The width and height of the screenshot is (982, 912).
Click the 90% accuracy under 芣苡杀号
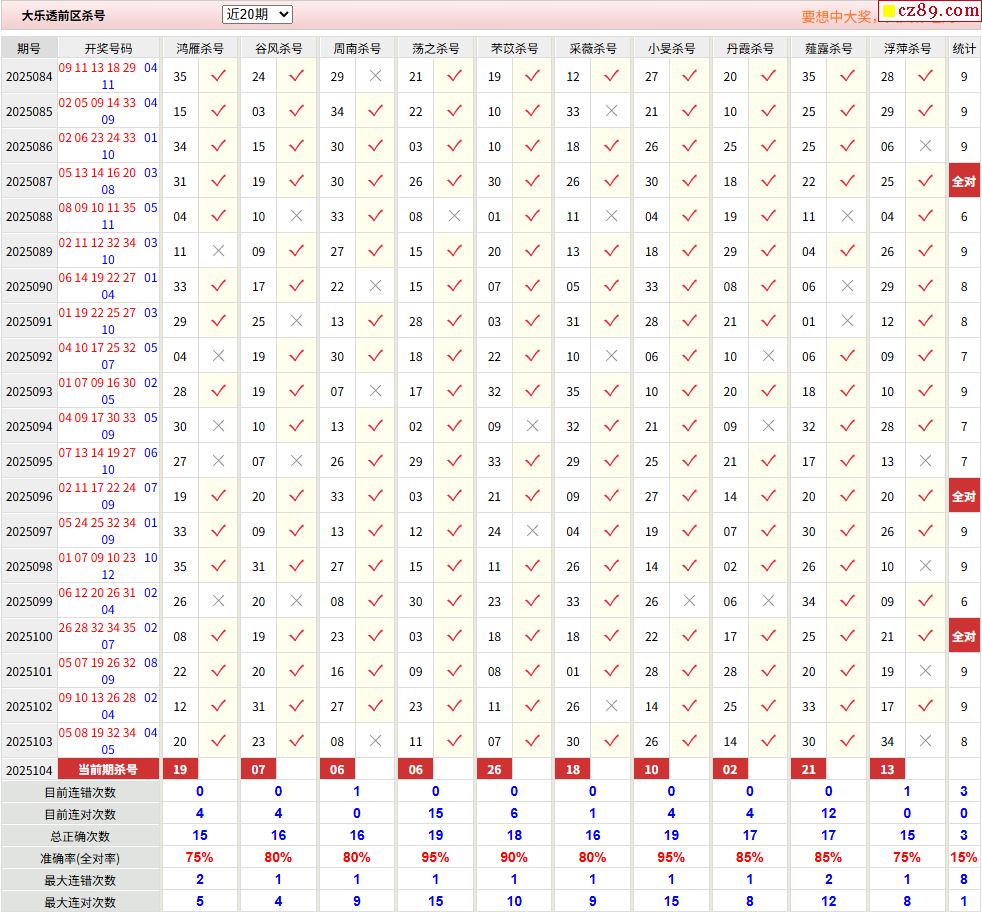[514, 858]
